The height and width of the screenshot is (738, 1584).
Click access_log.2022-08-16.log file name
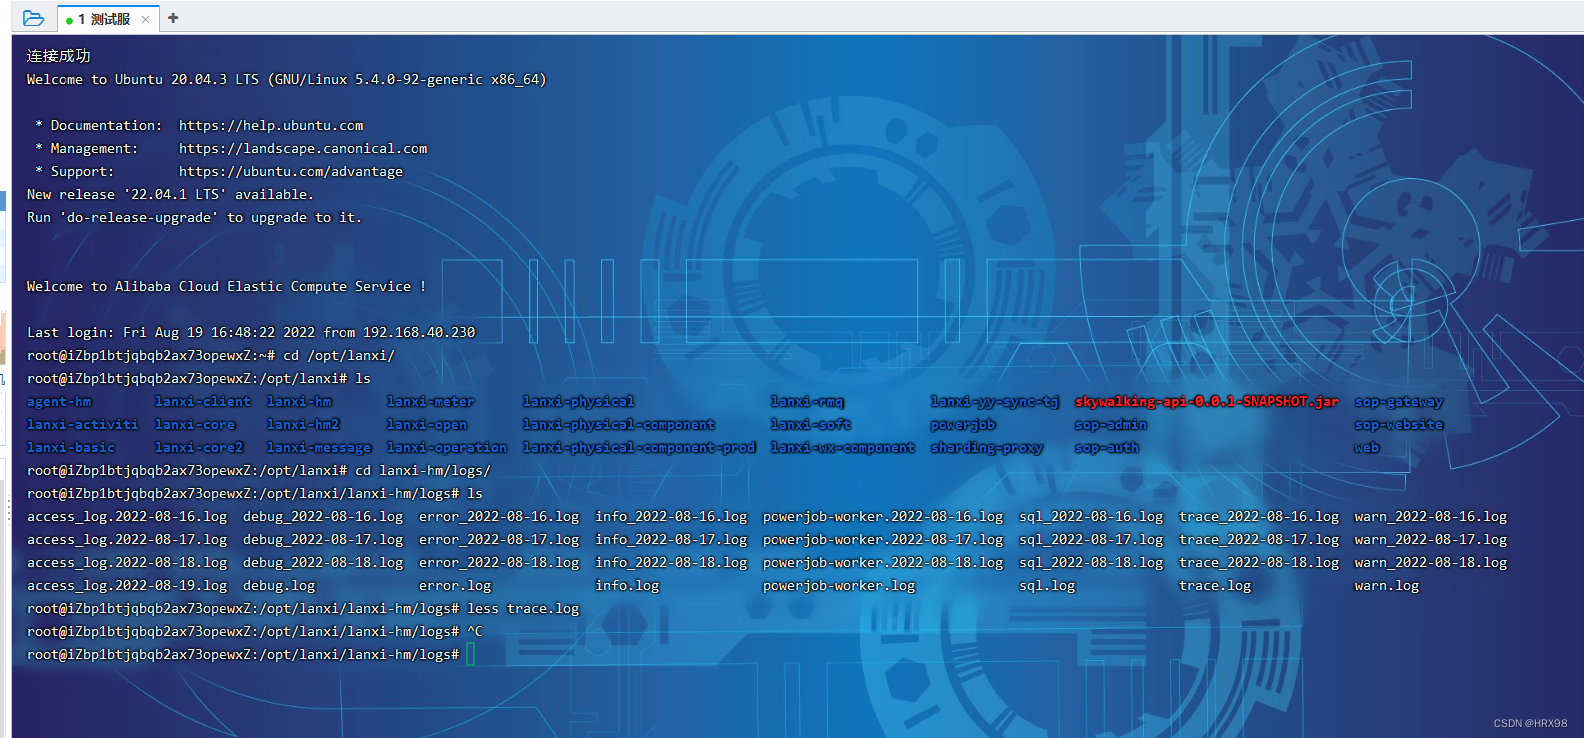click(x=127, y=516)
